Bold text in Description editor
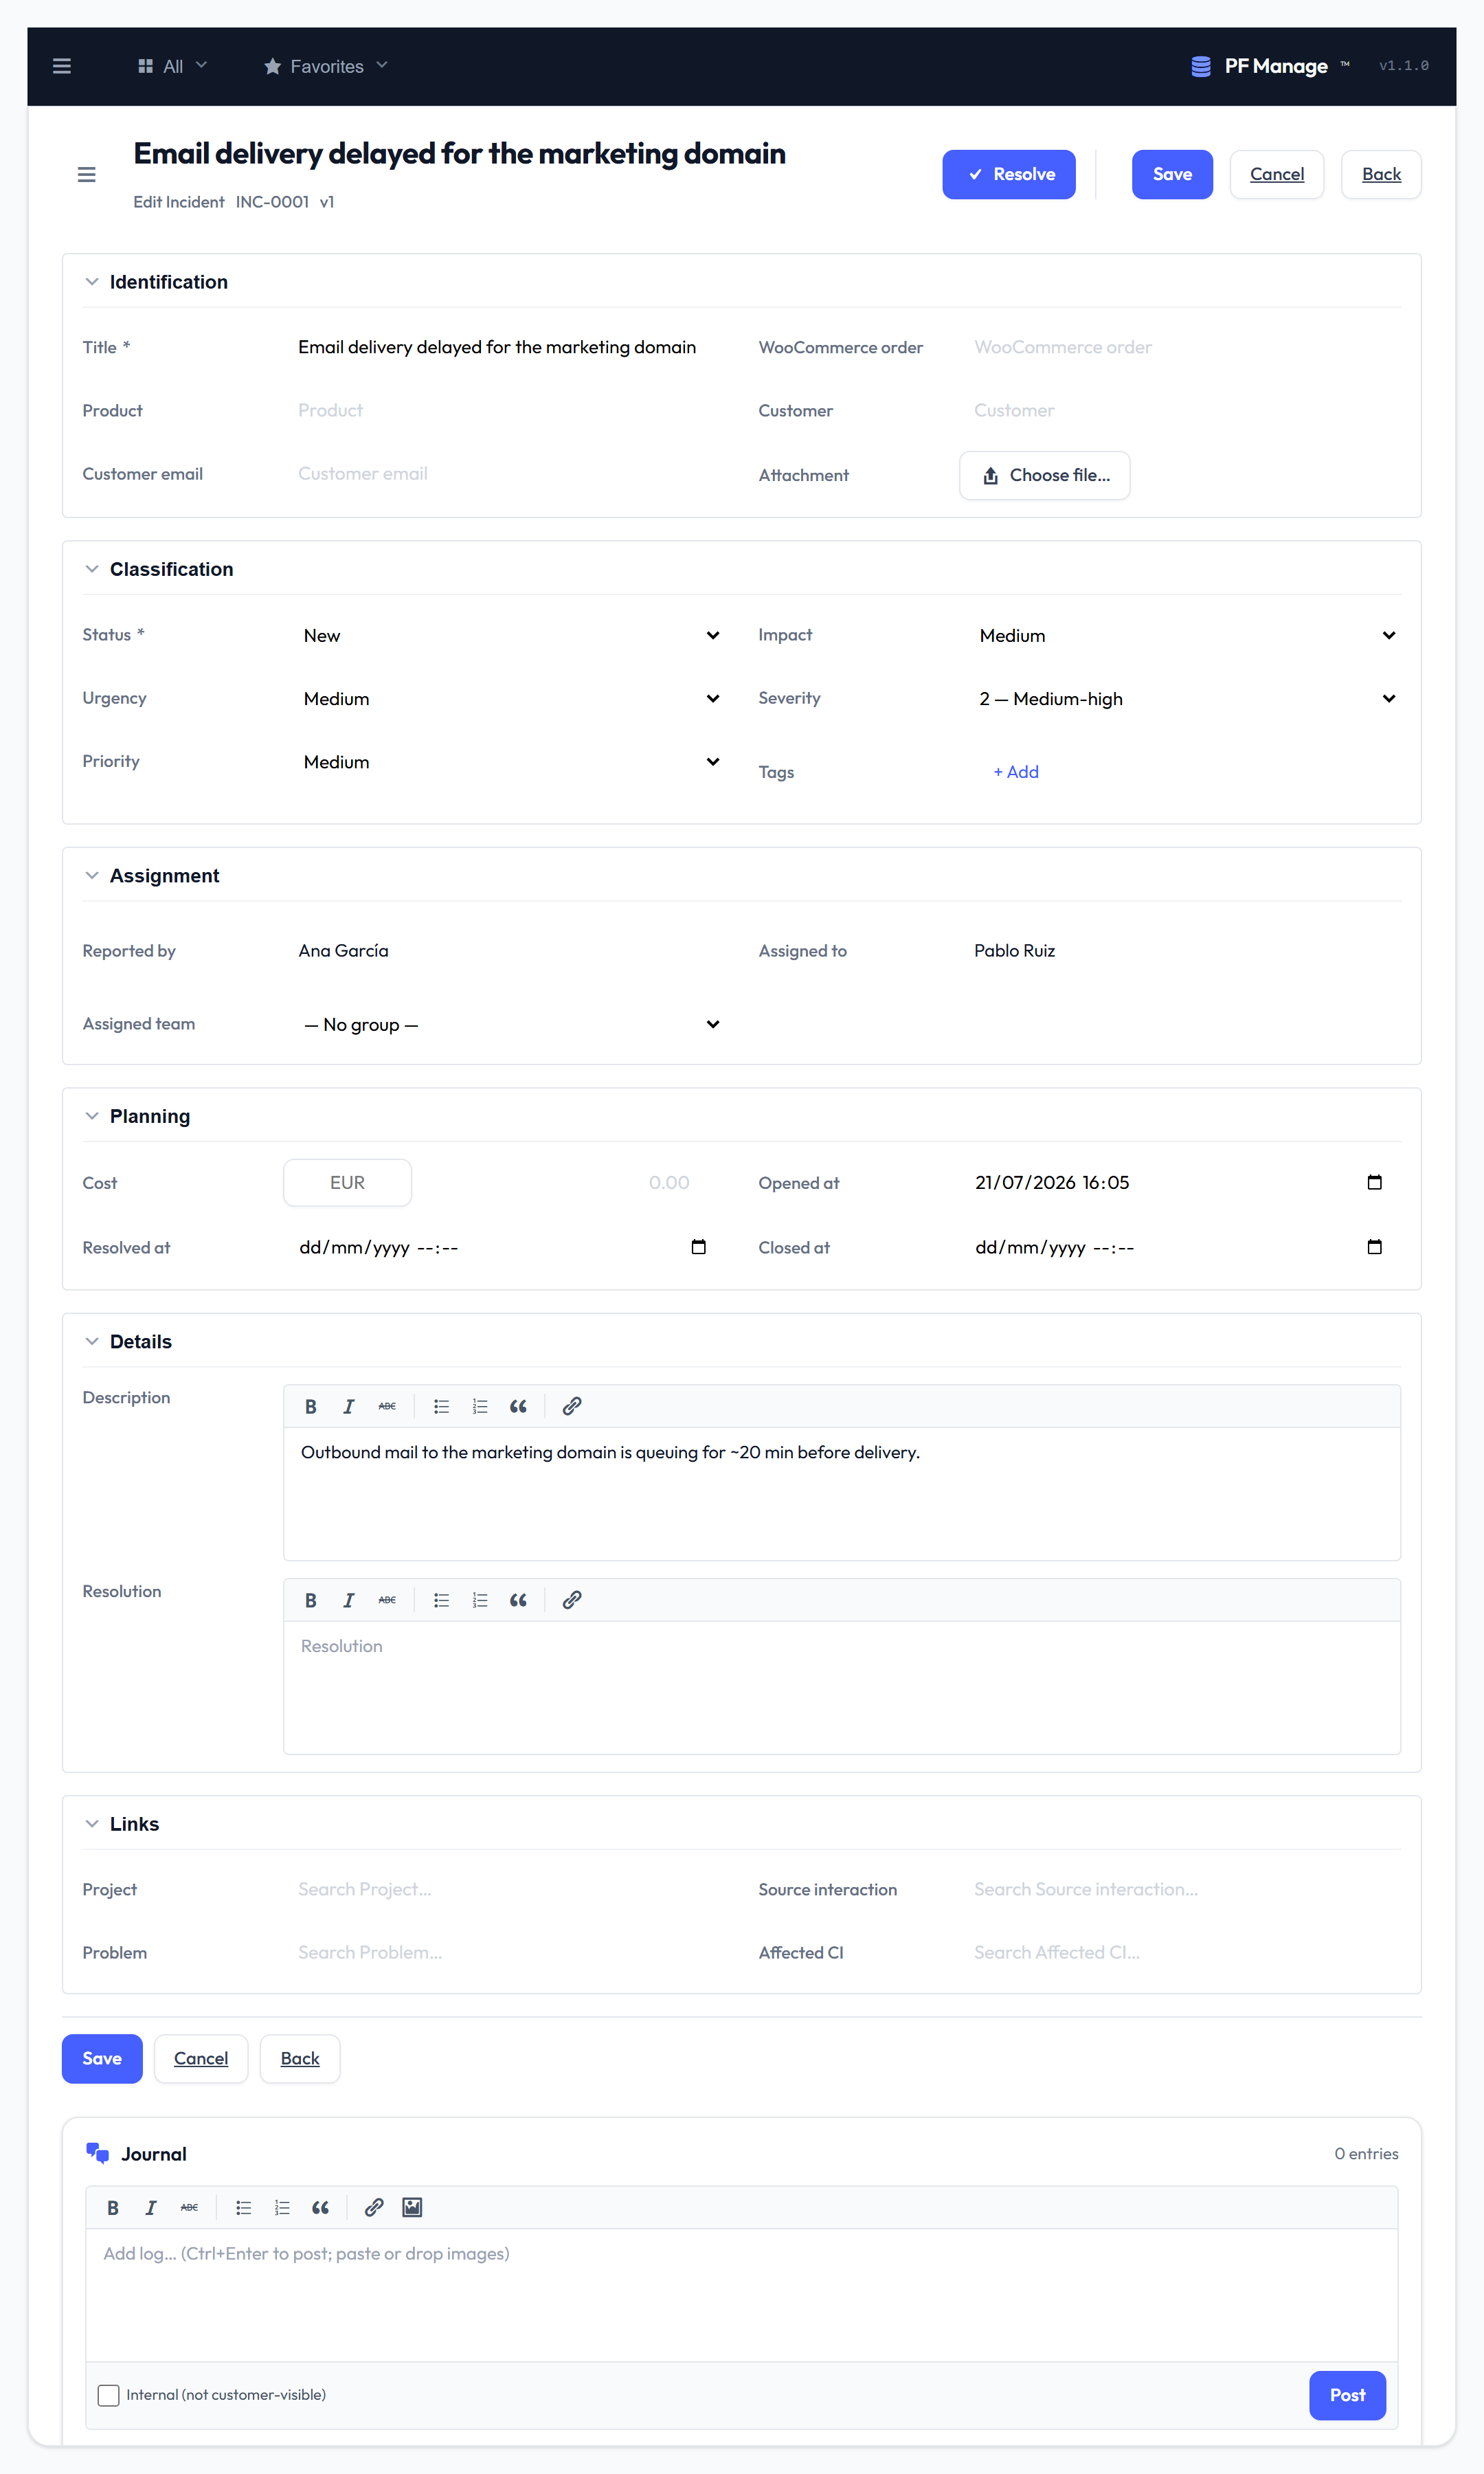Image resolution: width=1484 pixels, height=2474 pixels. pyautogui.click(x=311, y=1406)
